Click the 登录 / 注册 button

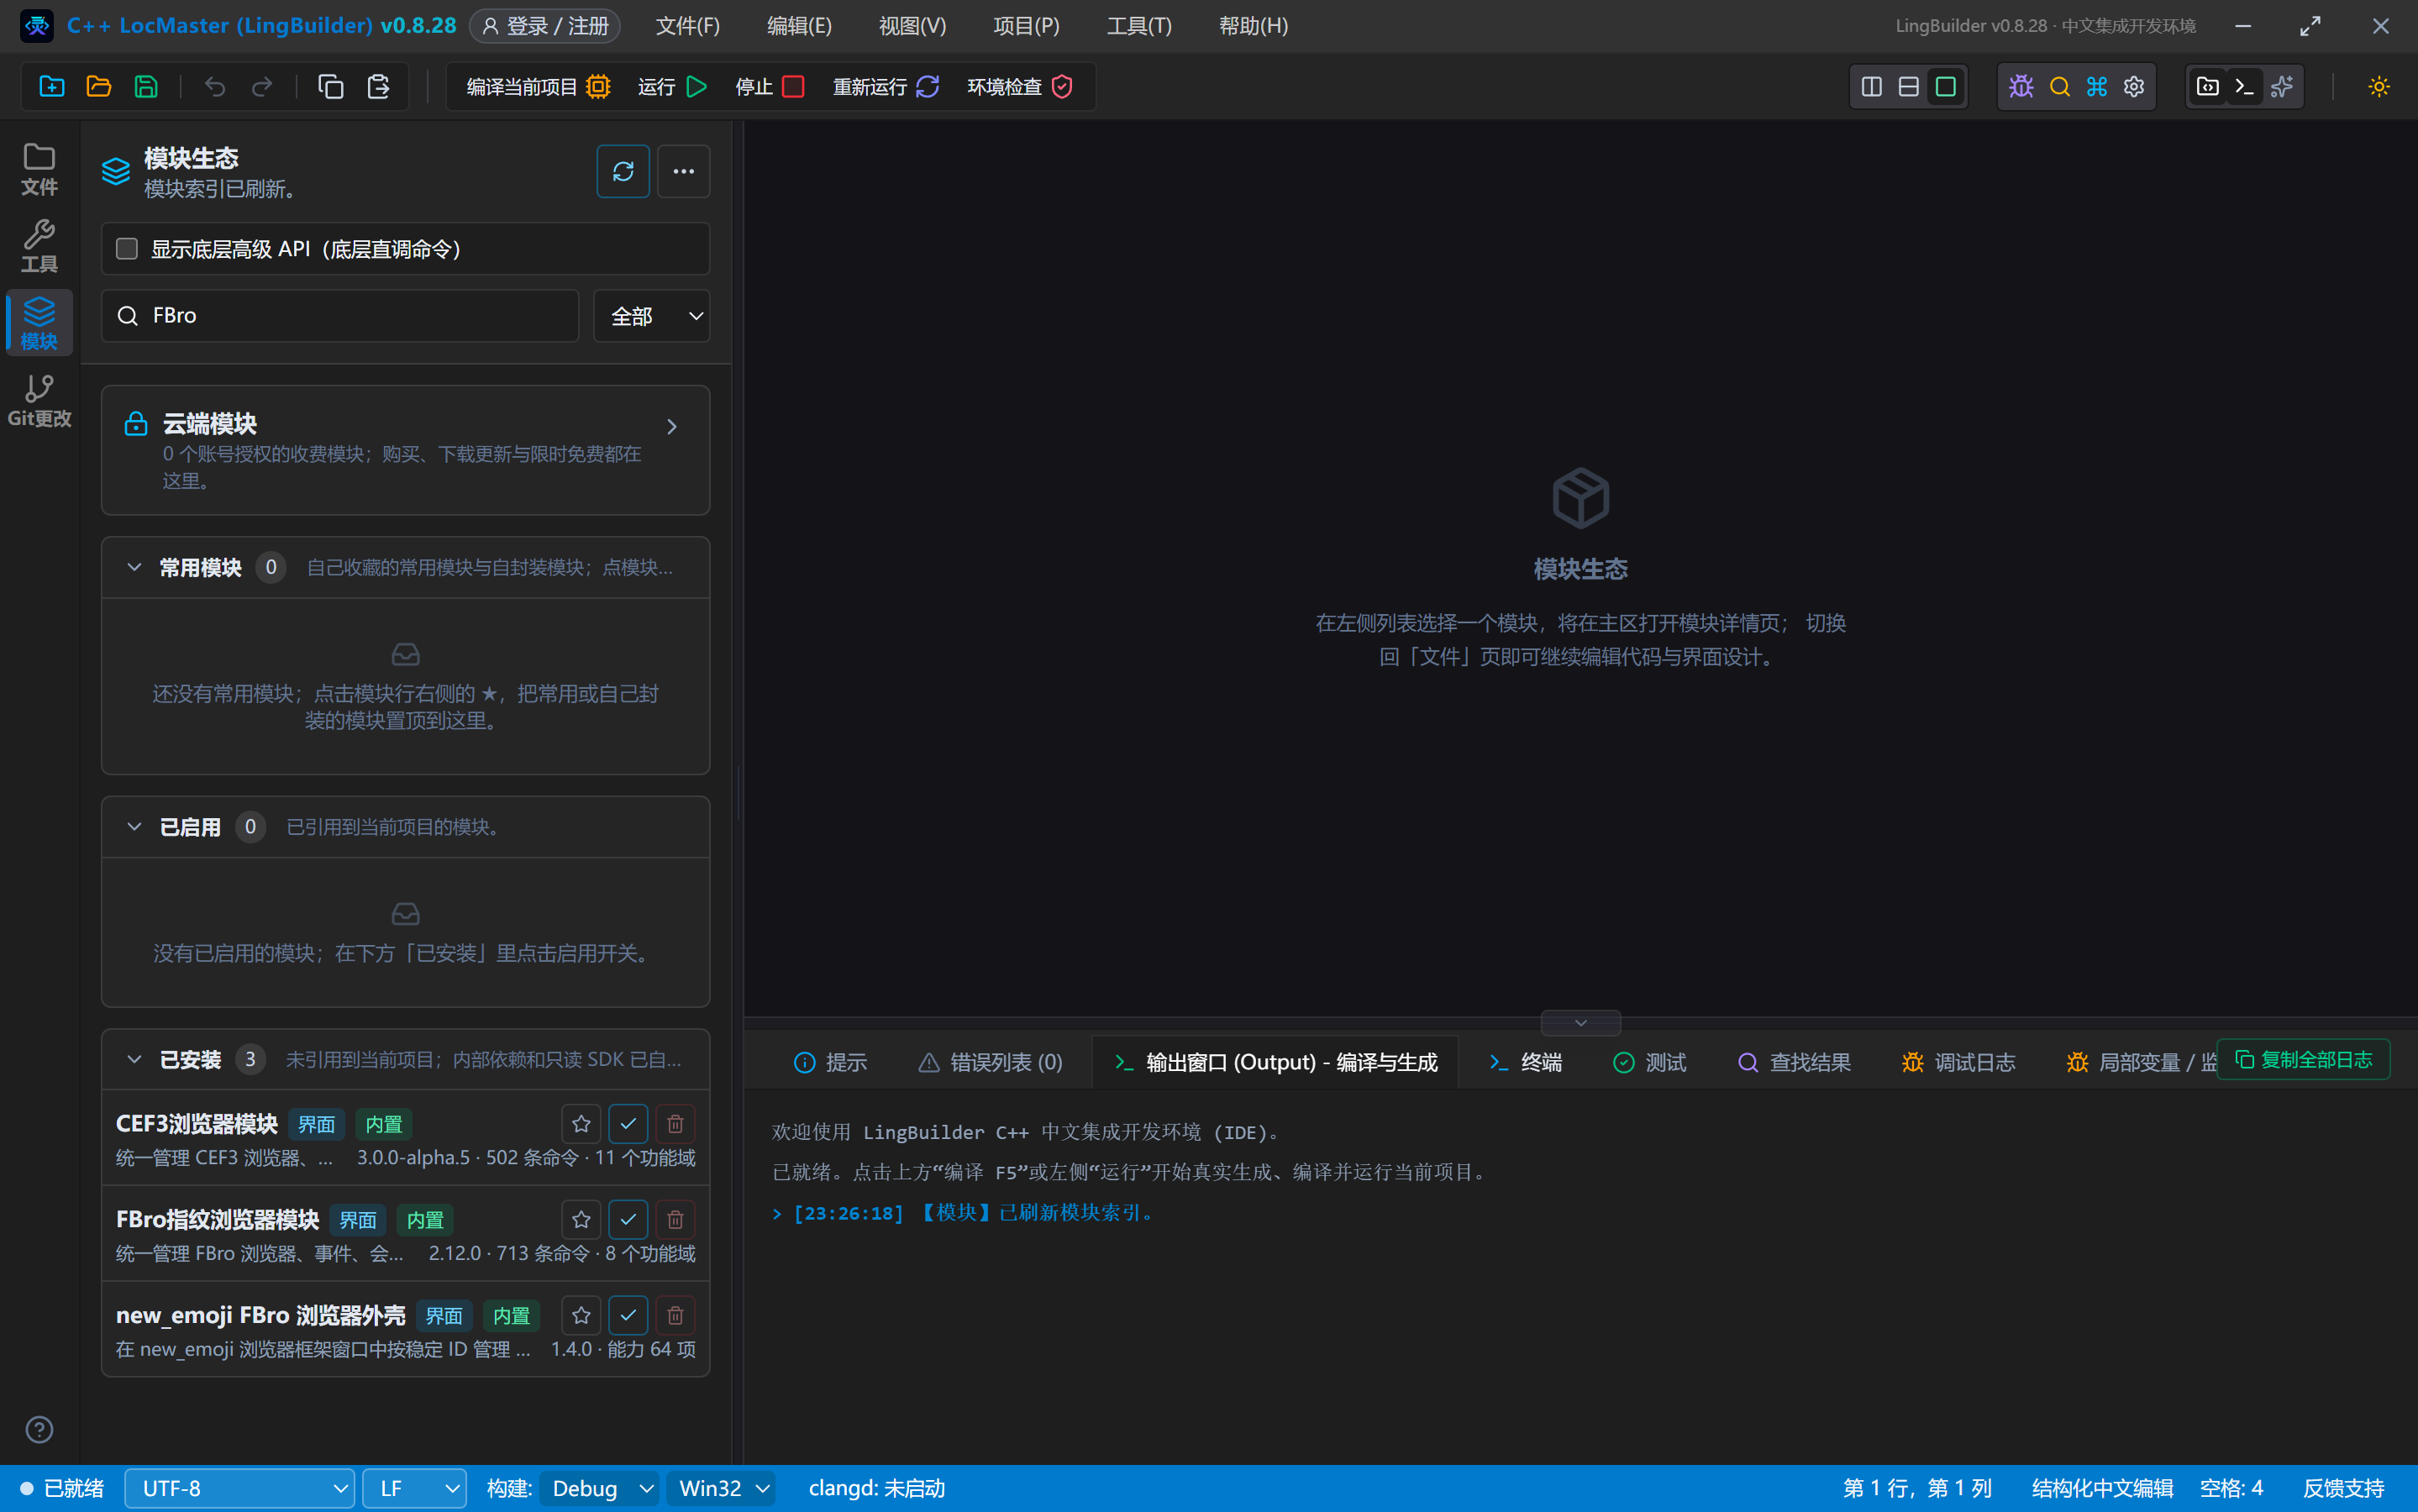coord(545,26)
